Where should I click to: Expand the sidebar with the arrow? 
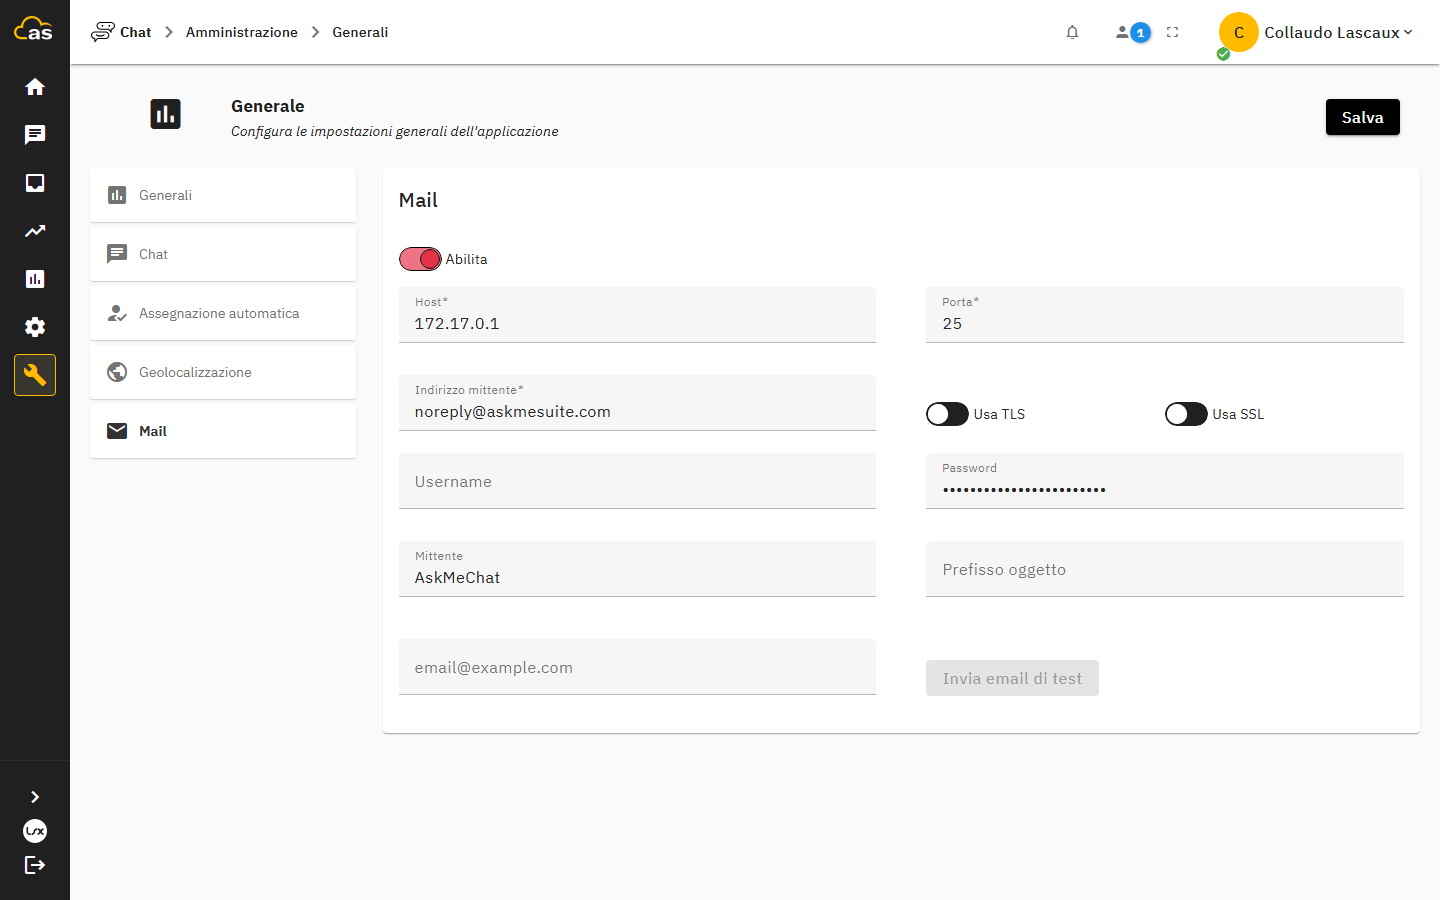coord(35,797)
